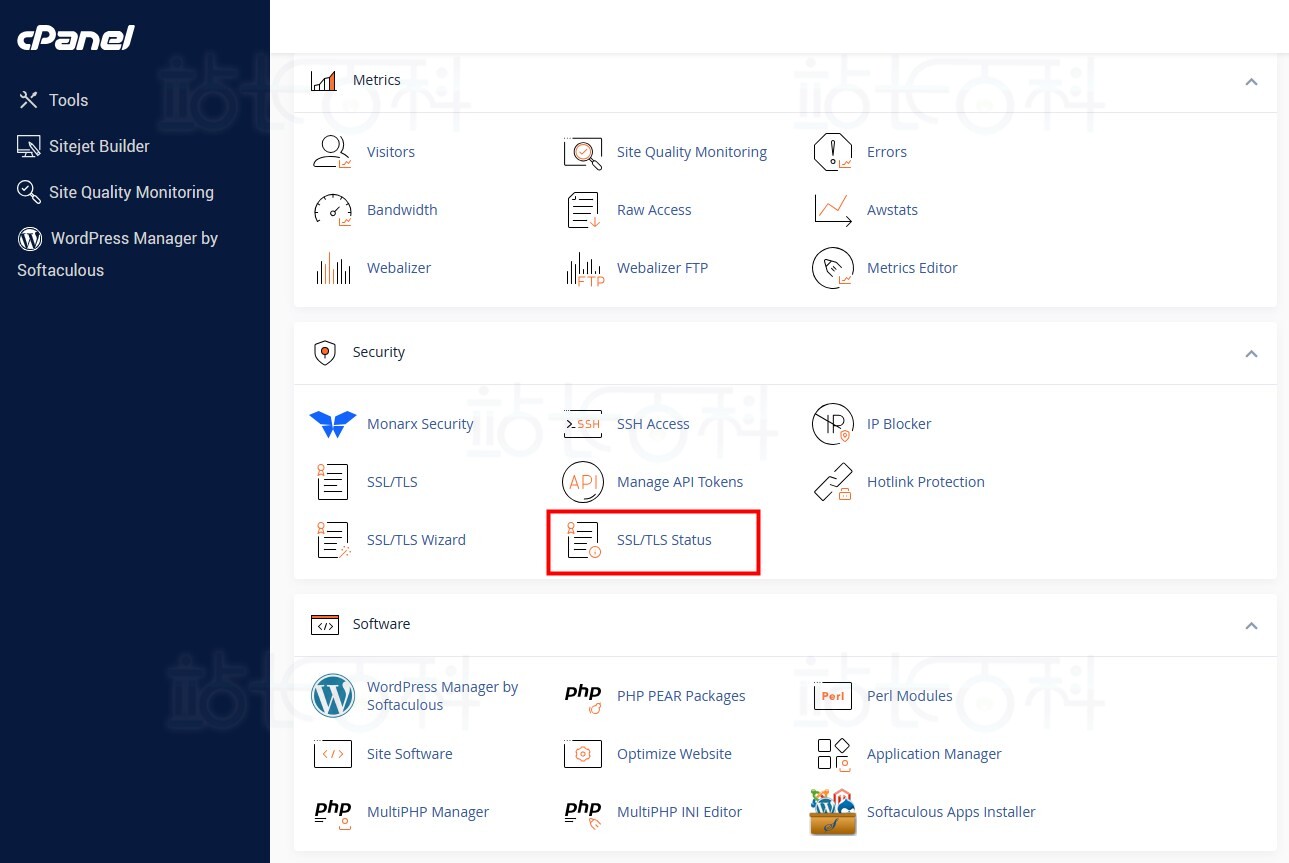1289x863 pixels.
Task: Open the Visitors icon
Action: (332, 152)
